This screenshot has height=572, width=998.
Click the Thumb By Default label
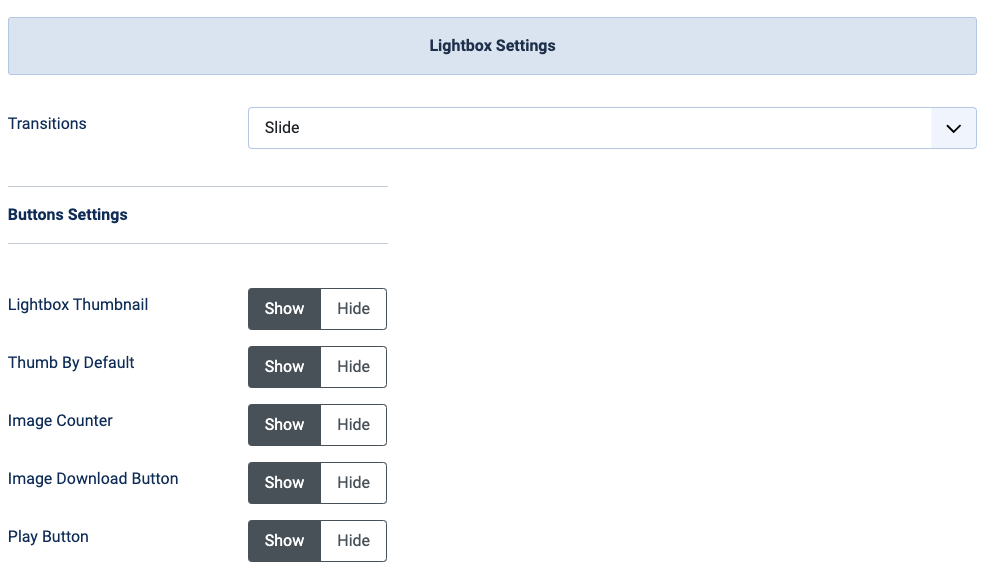click(x=71, y=363)
